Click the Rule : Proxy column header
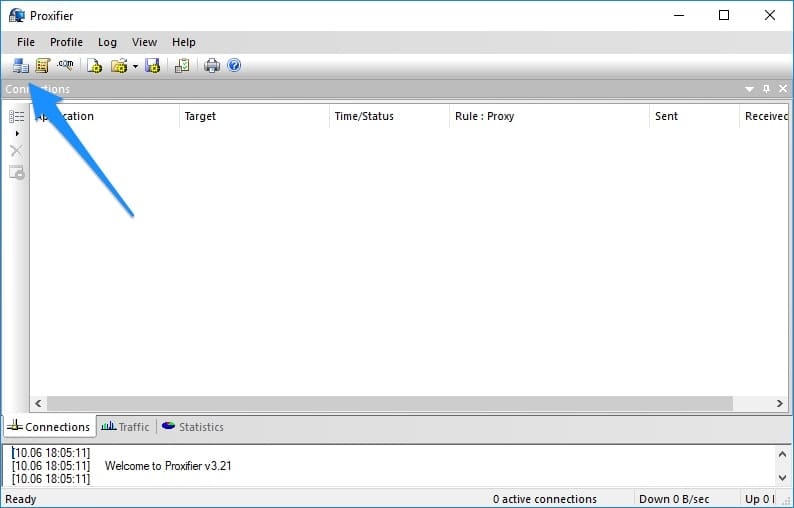Viewport: 794px width, 508px height. (x=484, y=116)
